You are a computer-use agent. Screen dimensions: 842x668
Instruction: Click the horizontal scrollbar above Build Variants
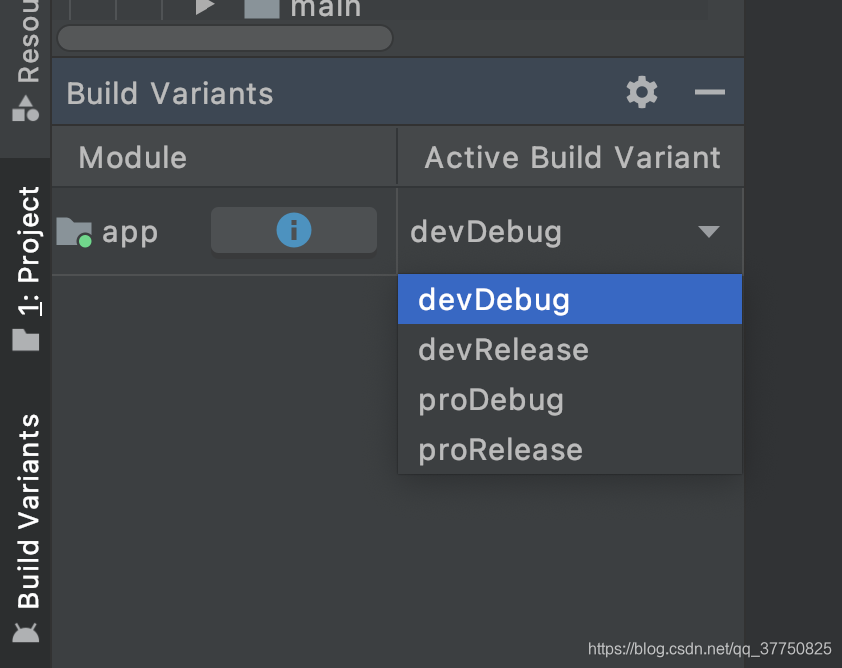coord(224,37)
